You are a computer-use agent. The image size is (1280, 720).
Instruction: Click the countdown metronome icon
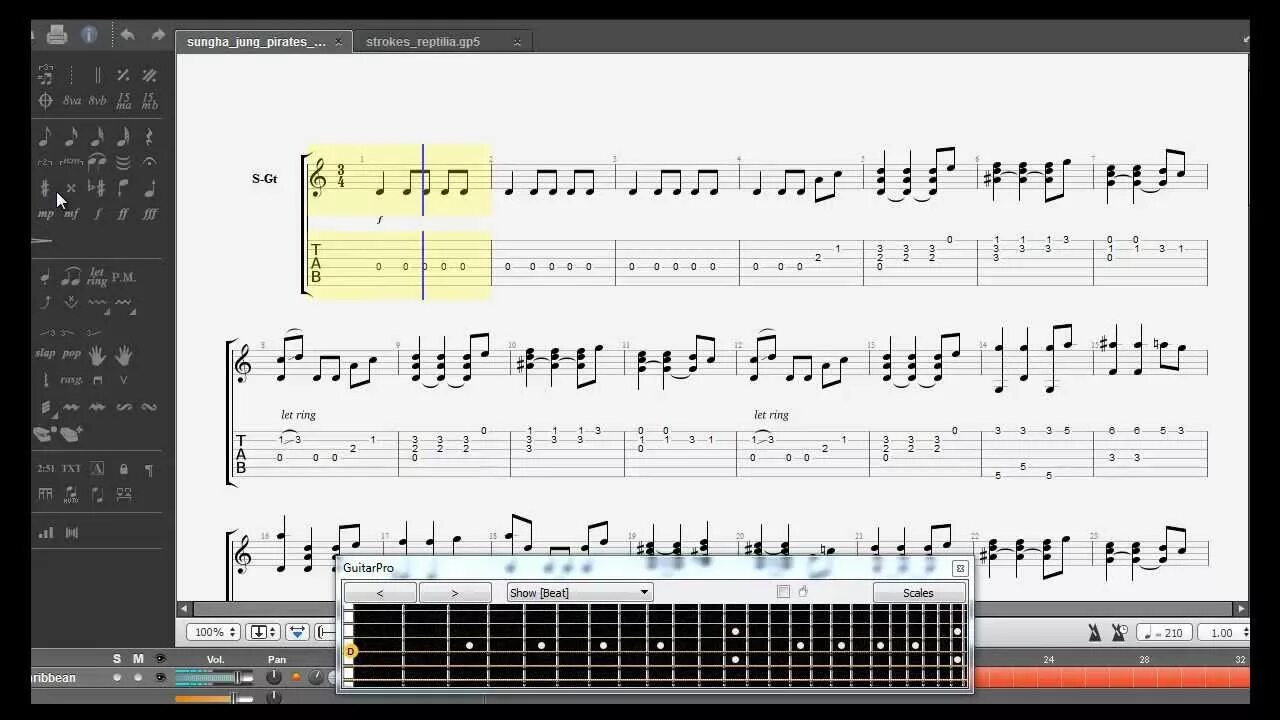1119,632
